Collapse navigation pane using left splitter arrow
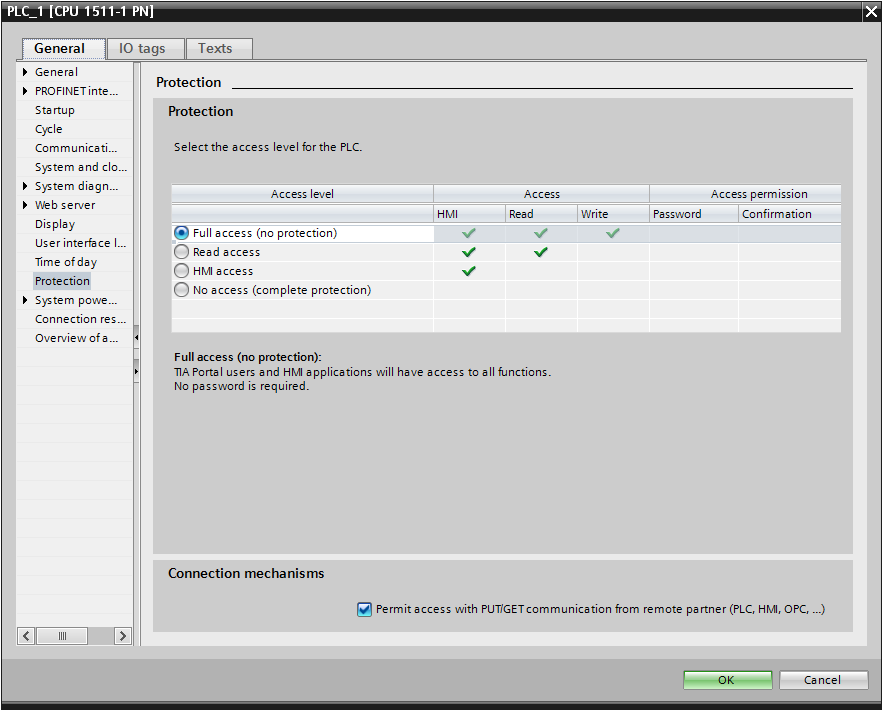The width and height of the screenshot is (883, 711). (136, 338)
